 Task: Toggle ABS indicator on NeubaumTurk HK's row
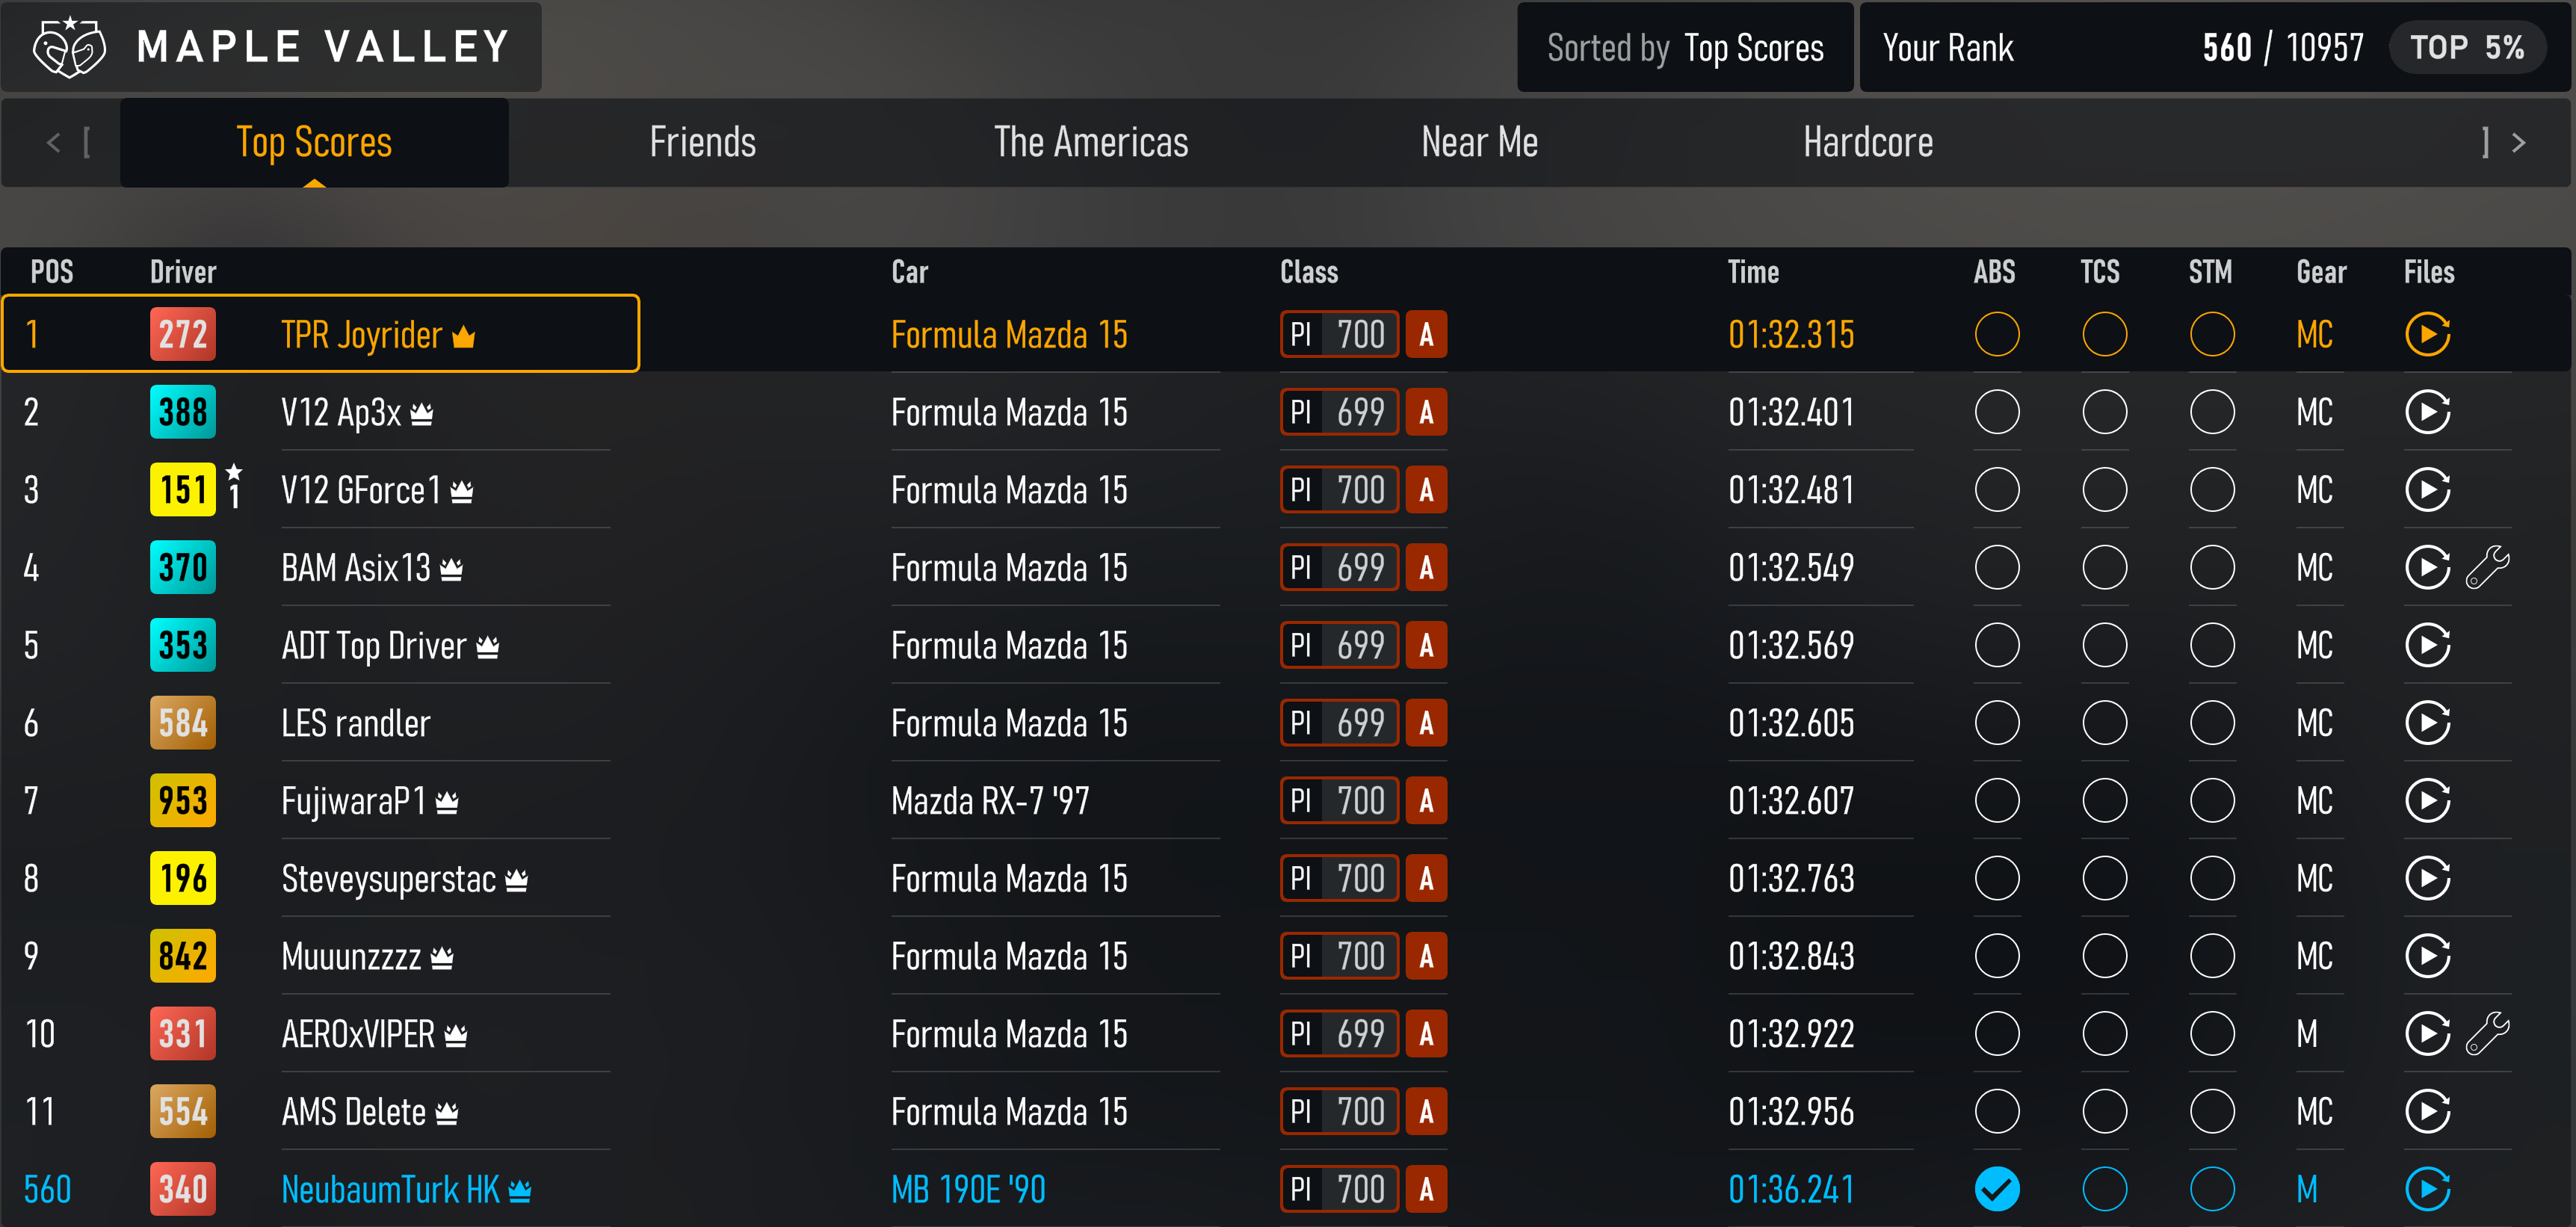click(x=1997, y=1189)
